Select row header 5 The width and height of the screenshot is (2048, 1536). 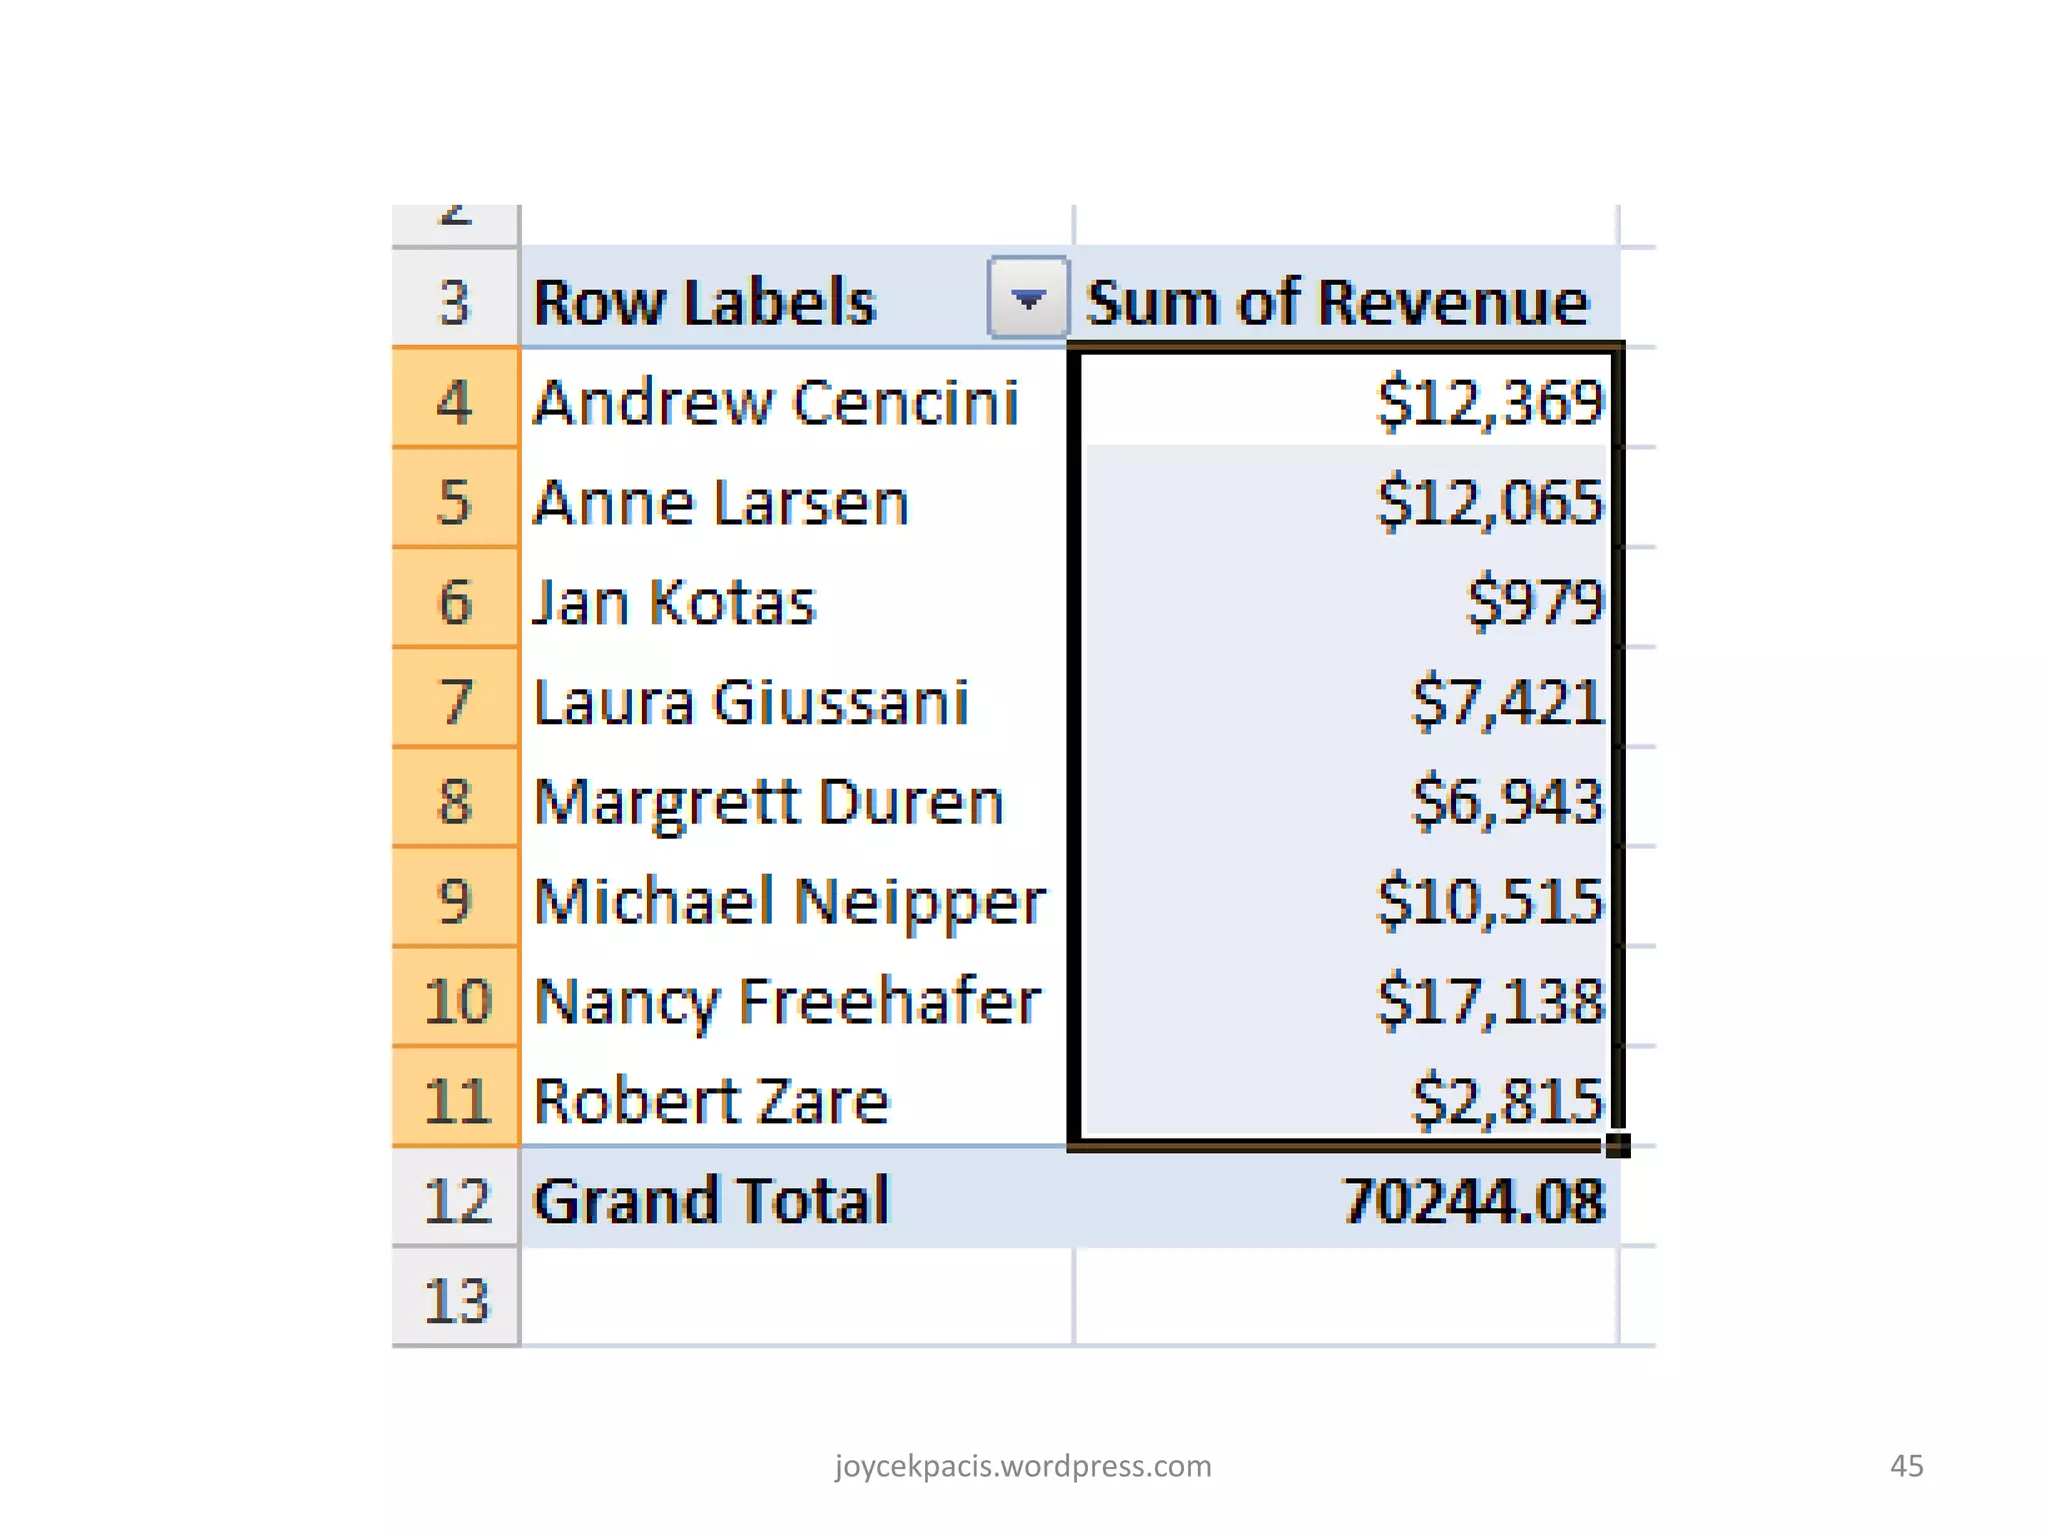[455, 500]
